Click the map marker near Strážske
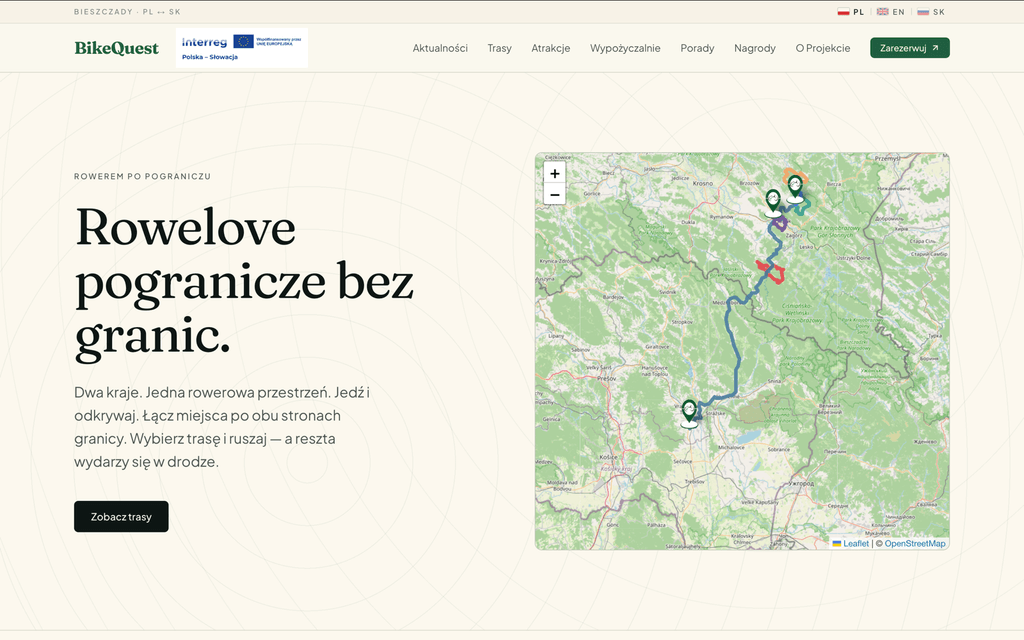This screenshot has height=640, width=1024. [689, 413]
